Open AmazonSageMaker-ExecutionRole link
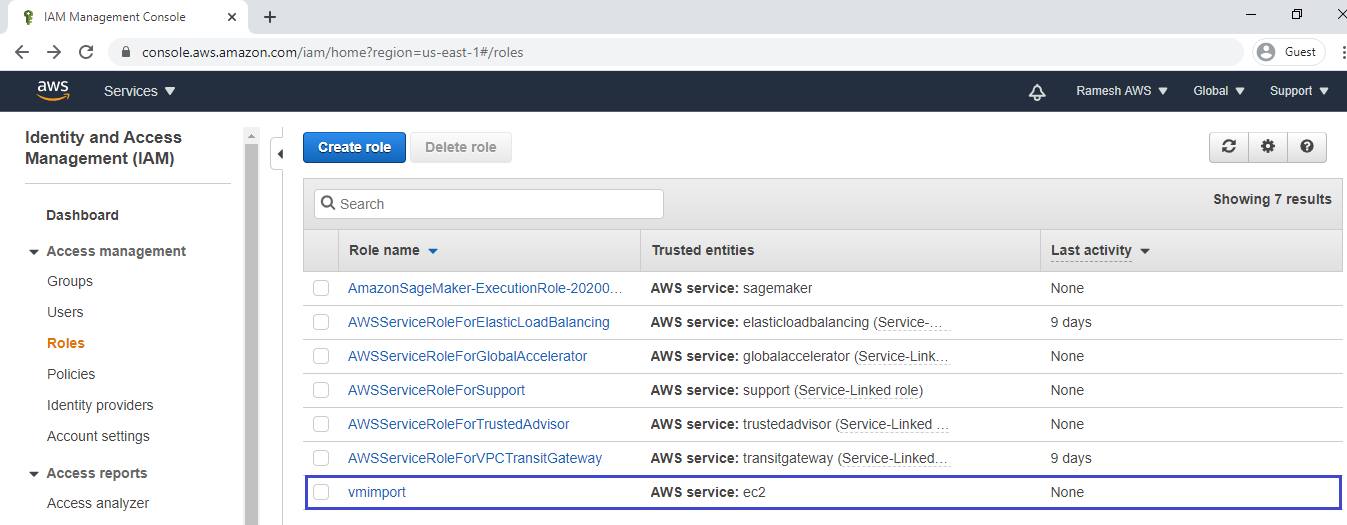The image size is (1347, 525). 485,288
